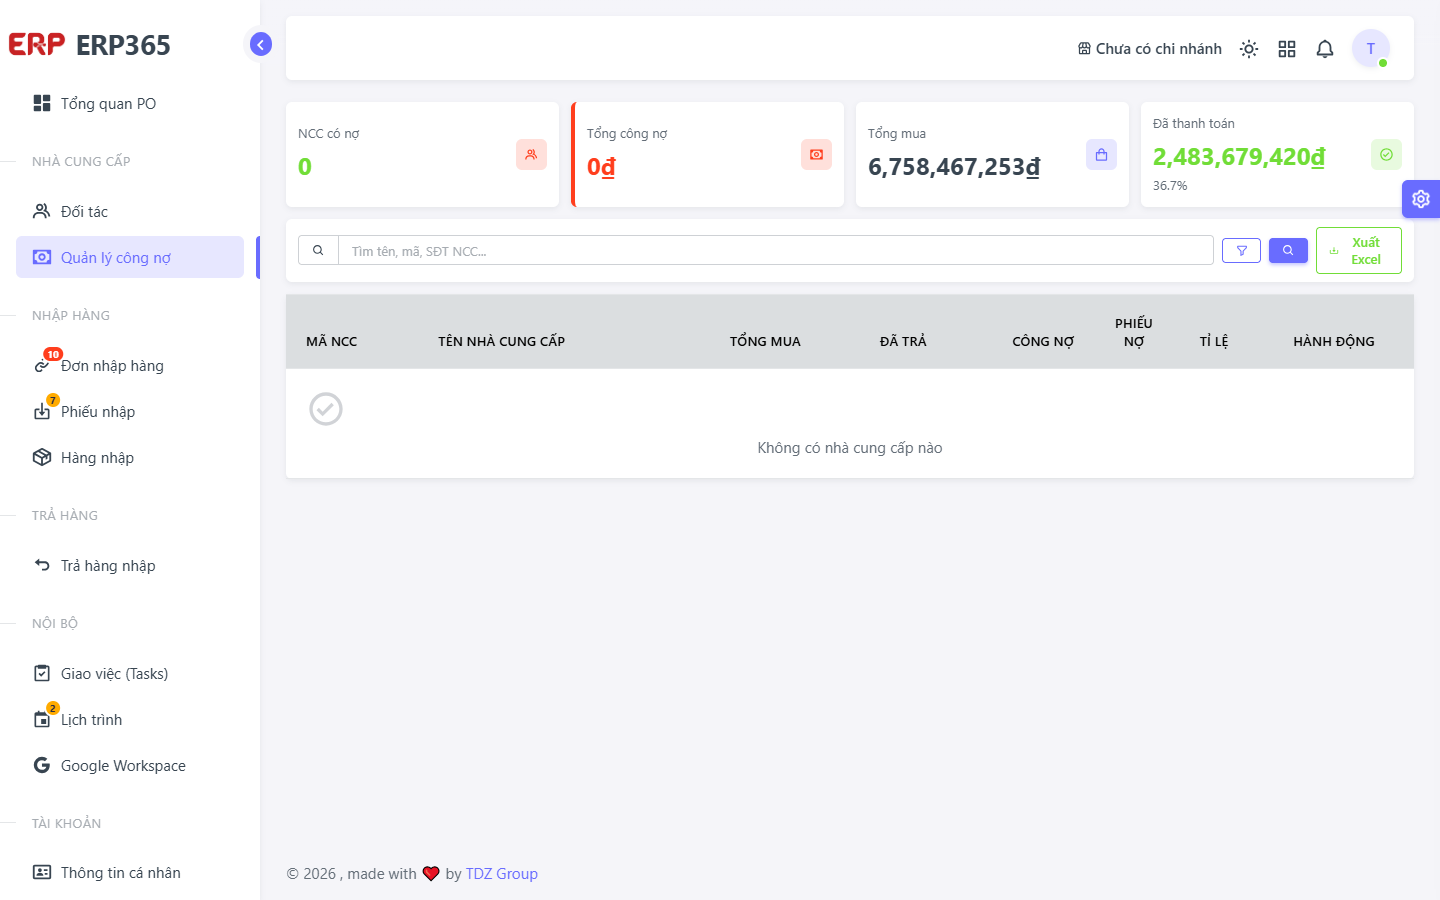Click the 6,758,467,253₫ total value
The image size is (1440, 900).
tap(954, 167)
